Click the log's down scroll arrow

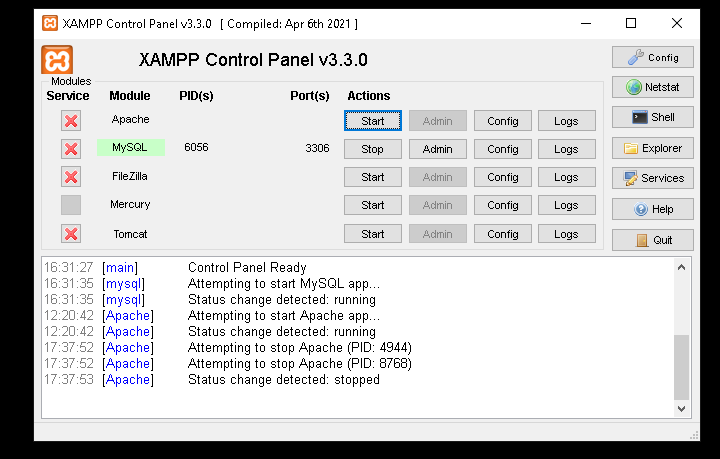pyautogui.click(x=681, y=409)
